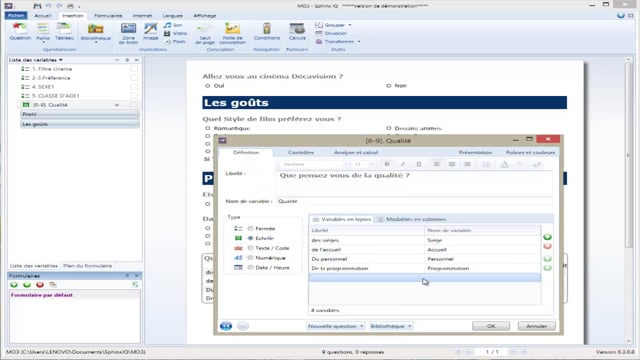Click the blue back arrows in the dialog

tap(226, 326)
